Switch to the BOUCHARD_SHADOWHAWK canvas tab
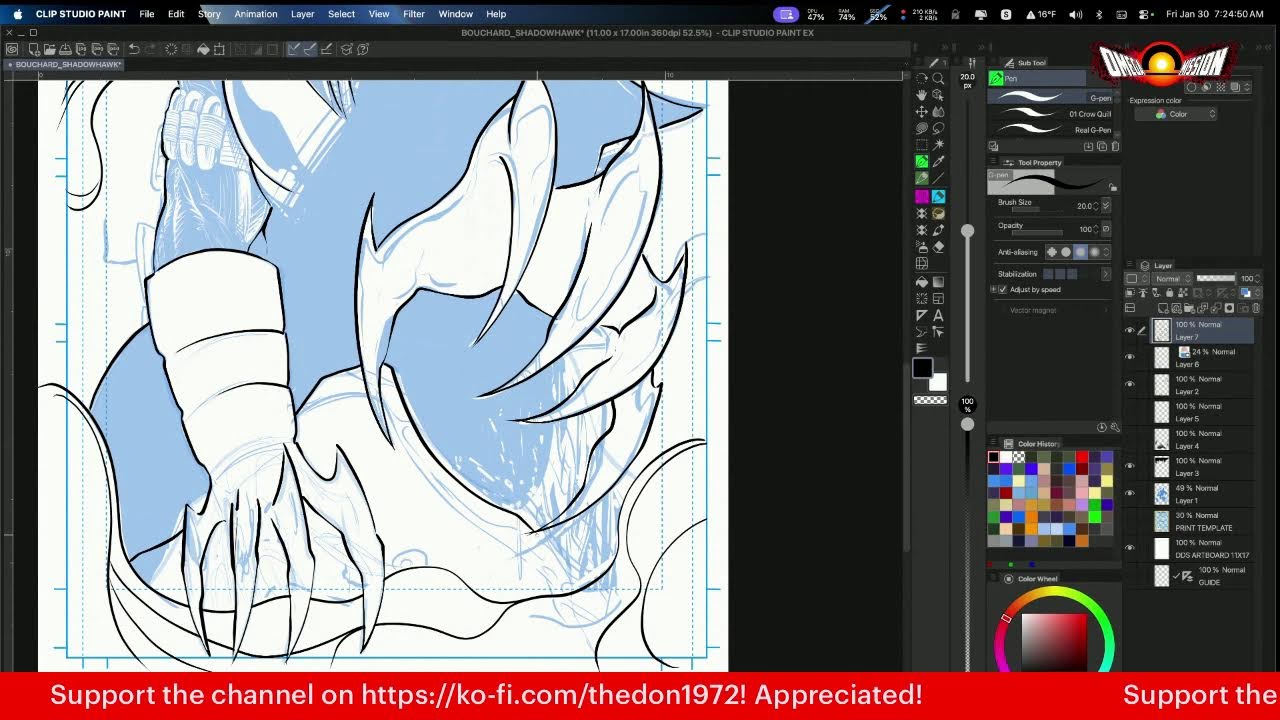The width and height of the screenshot is (1280, 720). click(x=68, y=65)
